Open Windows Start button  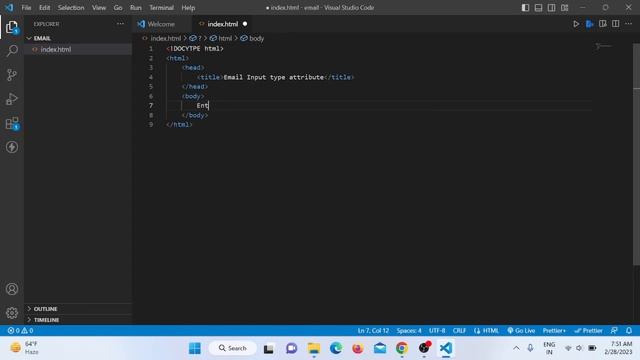[195, 348]
